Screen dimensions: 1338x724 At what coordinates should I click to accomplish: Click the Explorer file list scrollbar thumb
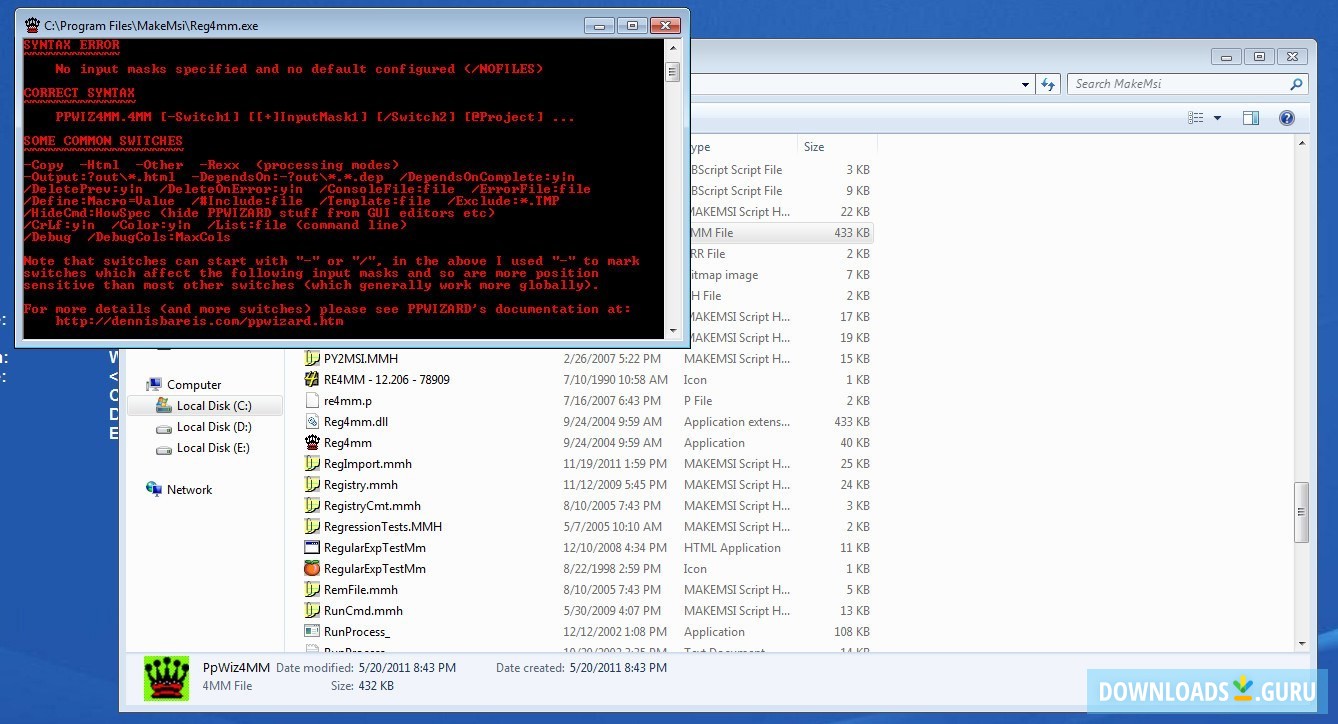coord(1302,512)
